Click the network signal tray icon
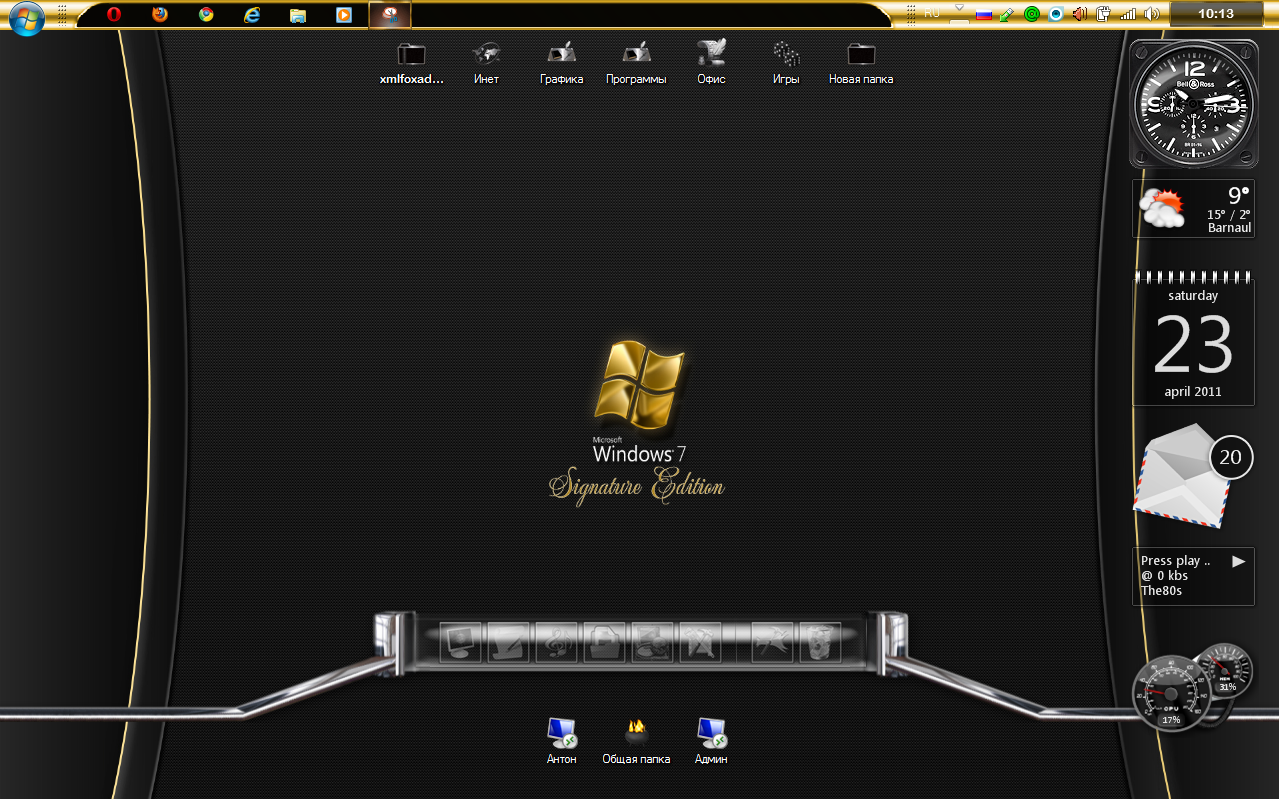Viewport: 1279px width, 799px height. 1128,14
